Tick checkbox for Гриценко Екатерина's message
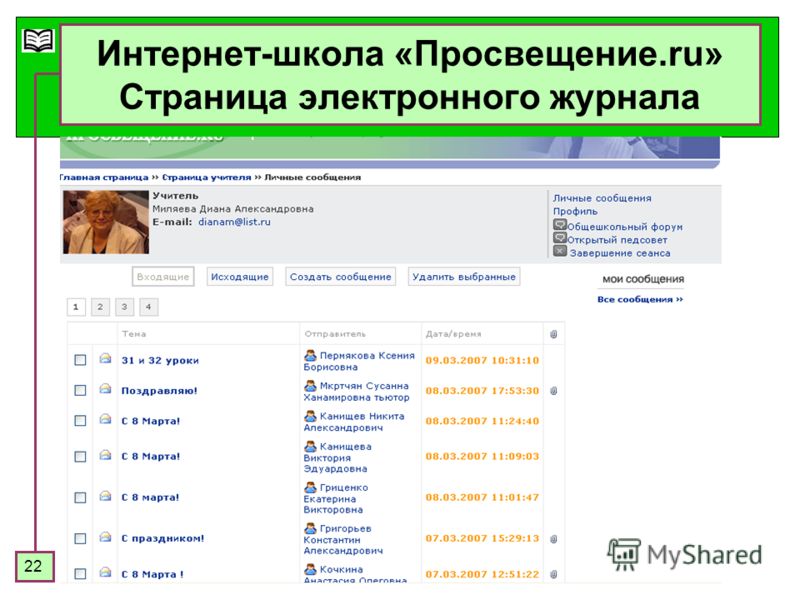The width and height of the screenshot is (800, 600). coord(80,497)
